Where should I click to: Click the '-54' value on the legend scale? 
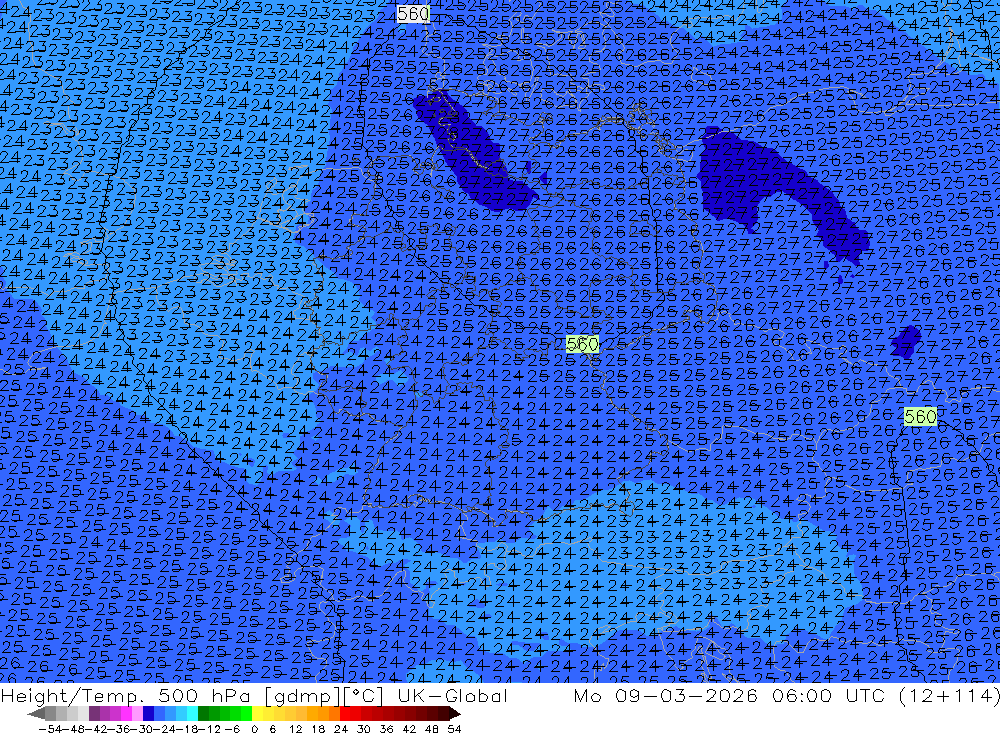(50, 729)
